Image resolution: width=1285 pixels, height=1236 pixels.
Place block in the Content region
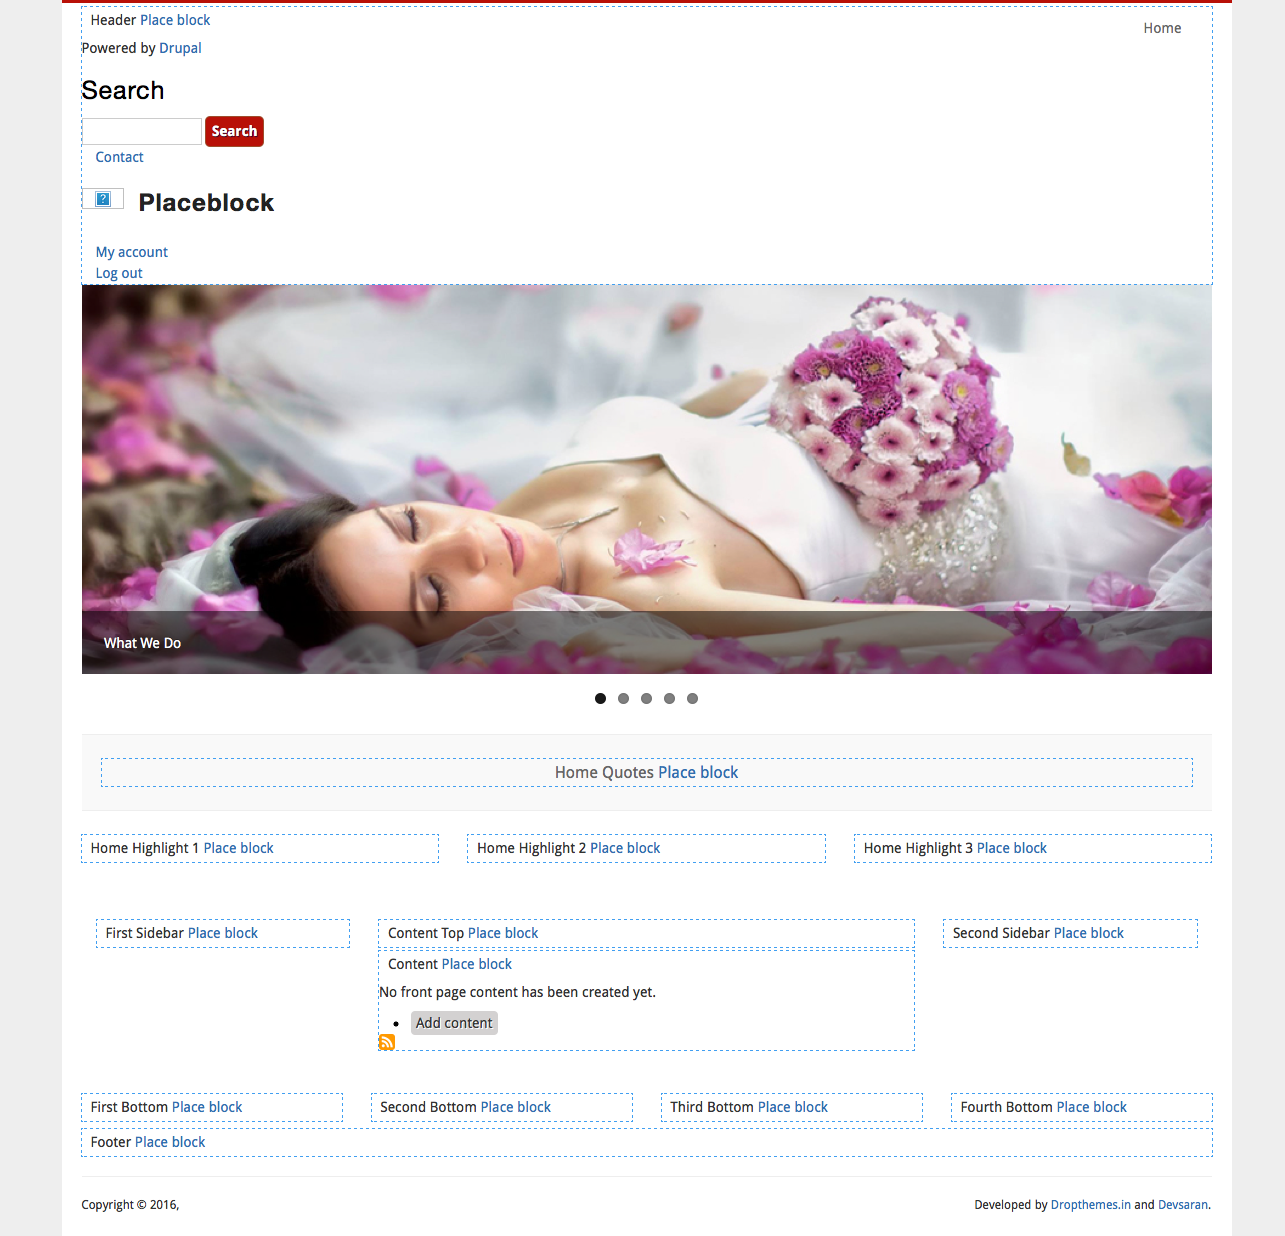[x=477, y=964]
